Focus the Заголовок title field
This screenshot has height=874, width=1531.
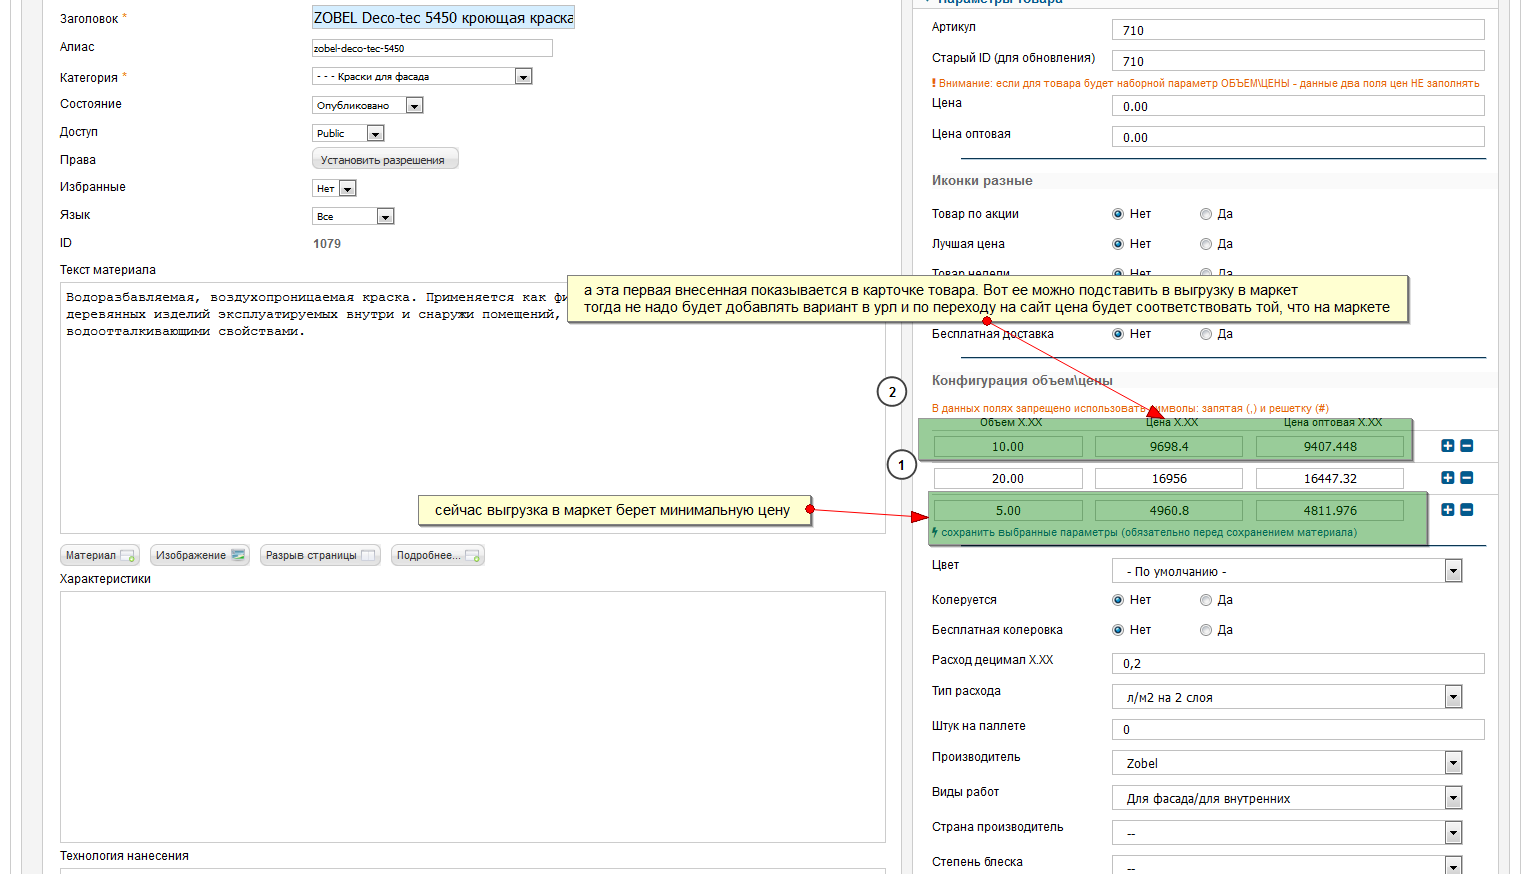pyautogui.click(x=443, y=18)
